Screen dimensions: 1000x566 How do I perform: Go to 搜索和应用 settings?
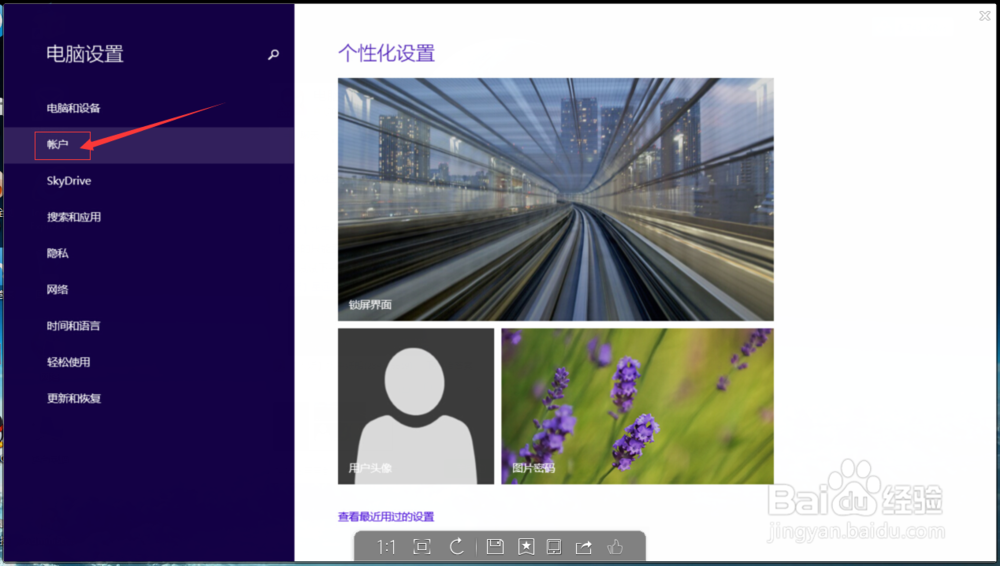click(74, 217)
